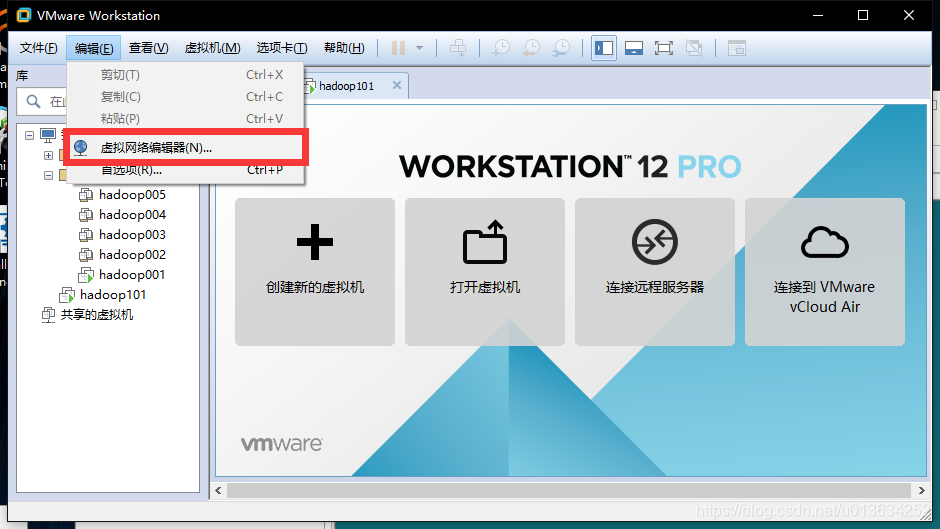Image resolution: width=940 pixels, height=529 pixels.
Task: Click the pause/suspend toolbar icon
Action: (399, 48)
